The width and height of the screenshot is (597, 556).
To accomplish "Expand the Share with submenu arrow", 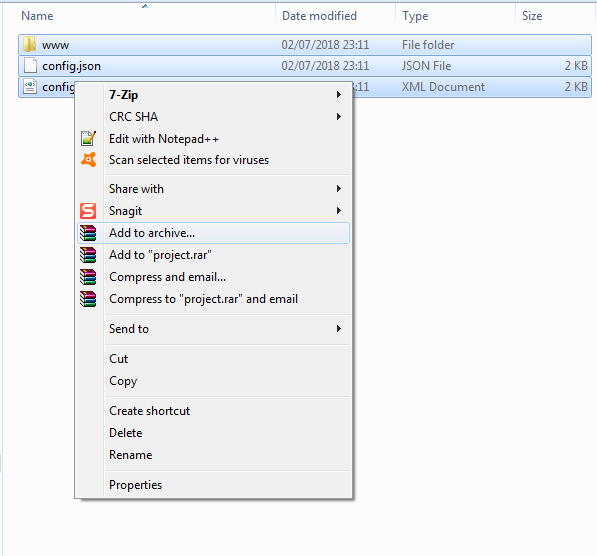I will pos(338,189).
